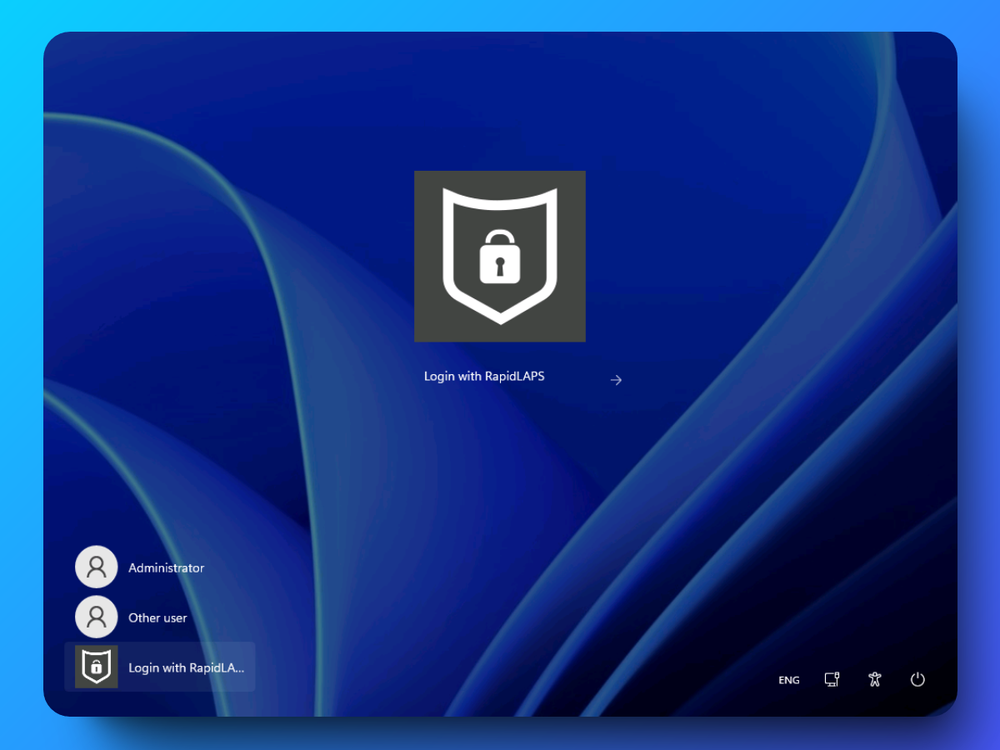1000x750 pixels.
Task: Click the truncated Login with RapidLA... label
Action: point(185,667)
